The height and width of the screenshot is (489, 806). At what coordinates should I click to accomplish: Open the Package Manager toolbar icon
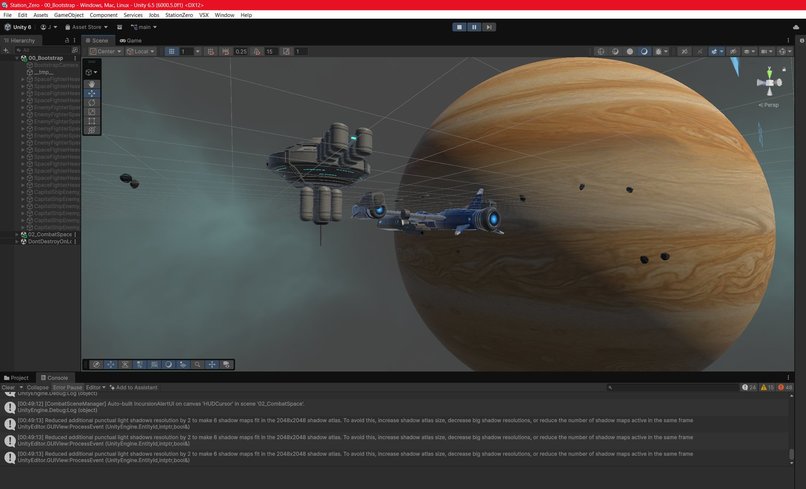(x=119, y=27)
